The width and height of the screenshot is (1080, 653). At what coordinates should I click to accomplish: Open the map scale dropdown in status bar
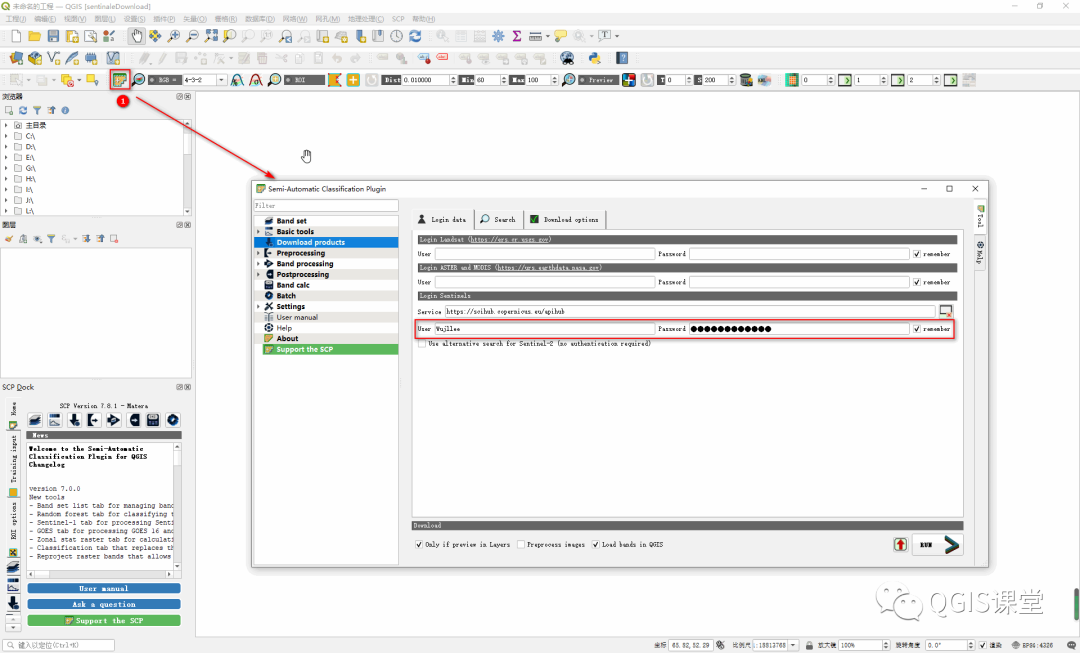coord(793,645)
